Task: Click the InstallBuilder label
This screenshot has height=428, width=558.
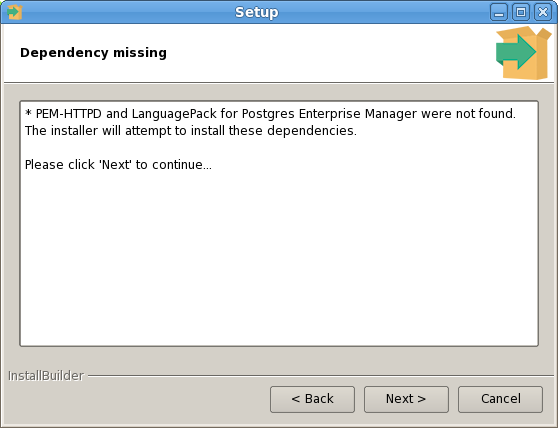Action: pyautogui.click(x=46, y=376)
